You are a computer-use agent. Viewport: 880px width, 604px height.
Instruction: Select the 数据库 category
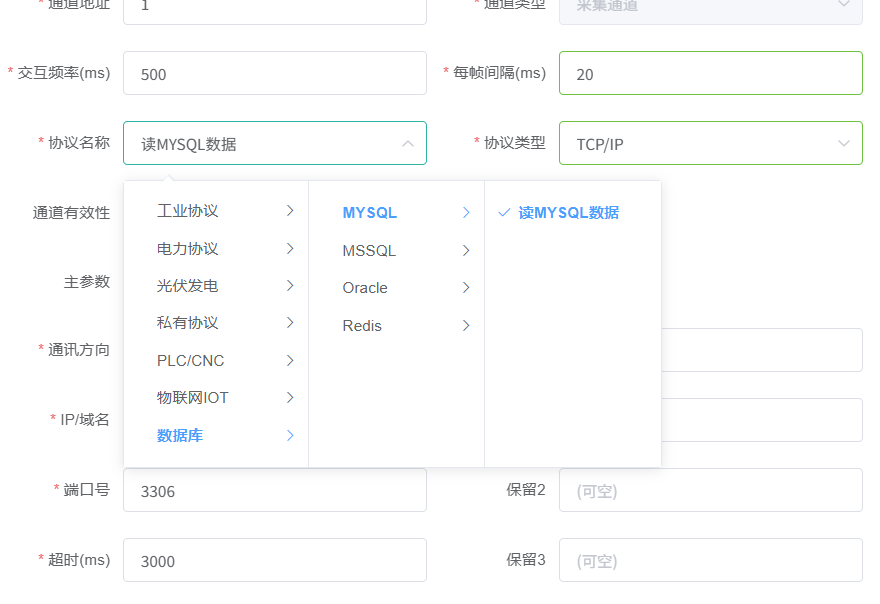click(x=180, y=435)
